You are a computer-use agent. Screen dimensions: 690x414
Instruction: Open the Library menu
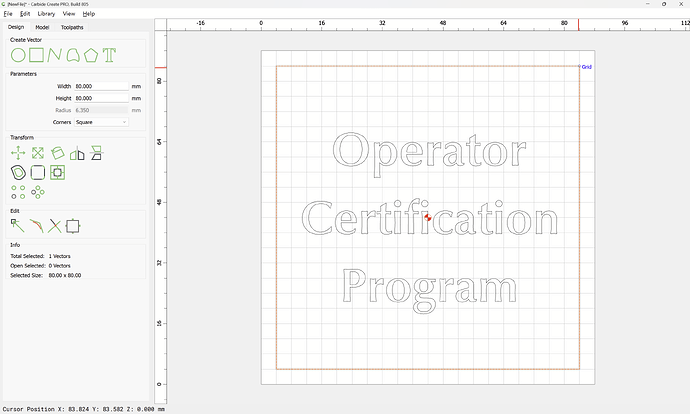pyautogui.click(x=46, y=14)
